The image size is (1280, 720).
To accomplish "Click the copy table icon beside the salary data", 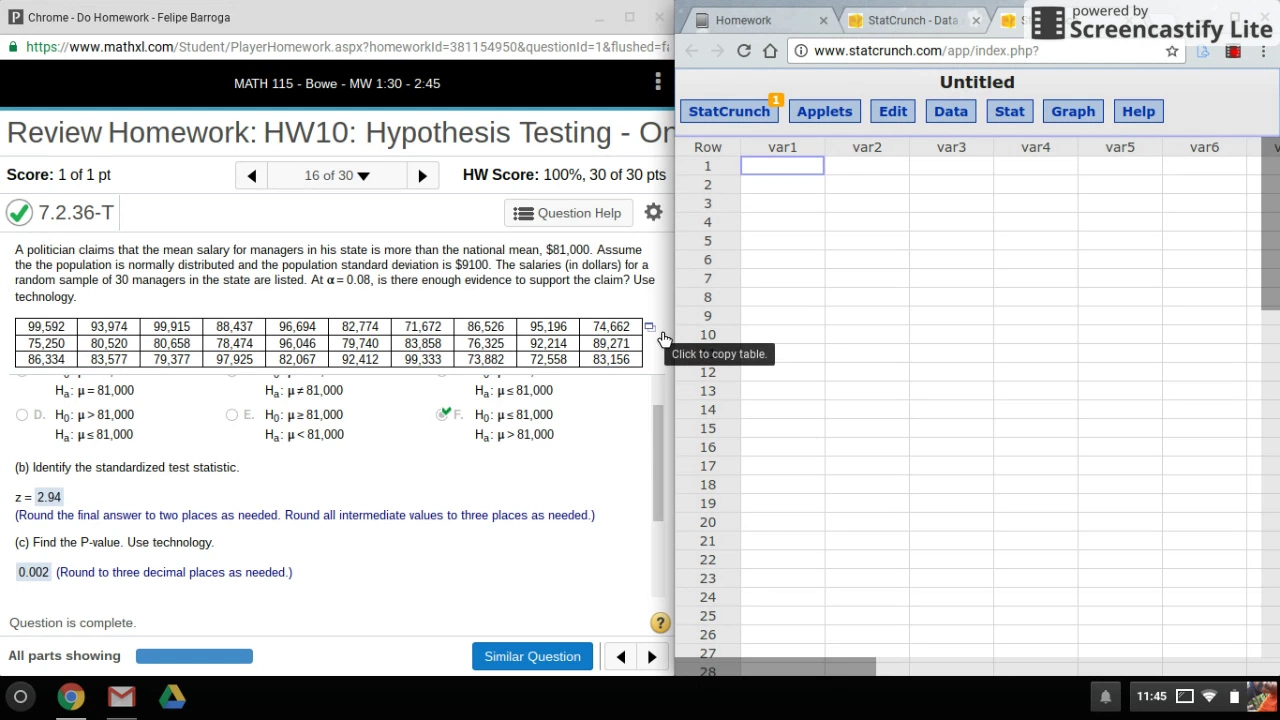I will [649, 327].
